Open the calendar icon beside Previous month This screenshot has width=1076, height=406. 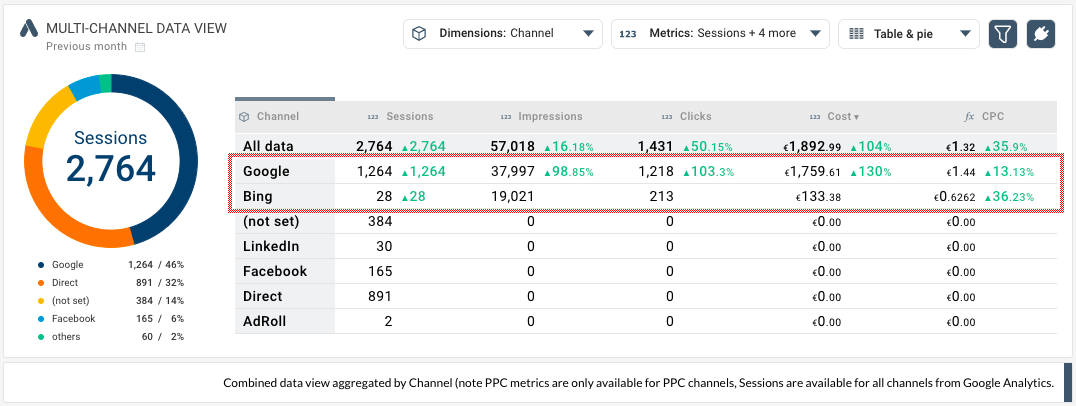pyautogui.click(x=140, y=47)
